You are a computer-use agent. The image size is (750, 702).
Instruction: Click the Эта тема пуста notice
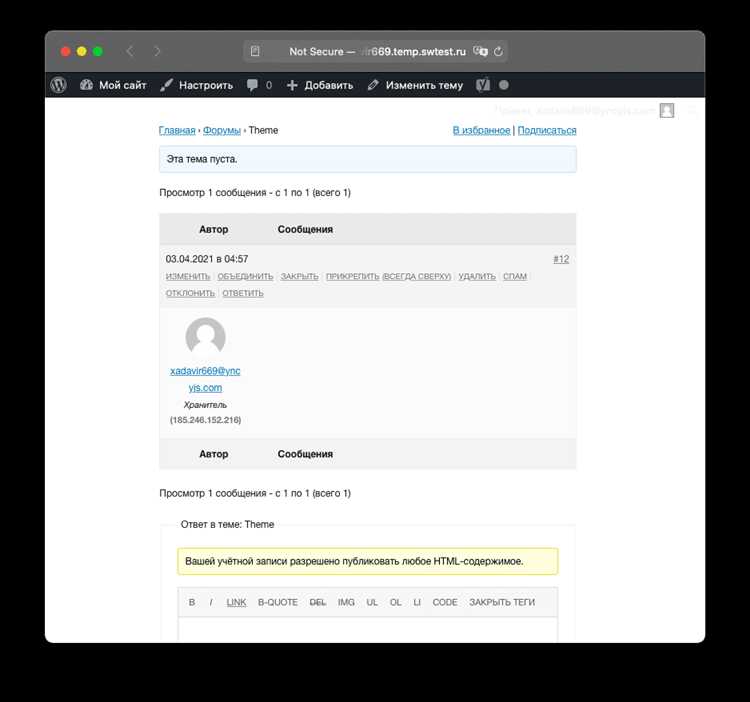[x=367, y=159]
